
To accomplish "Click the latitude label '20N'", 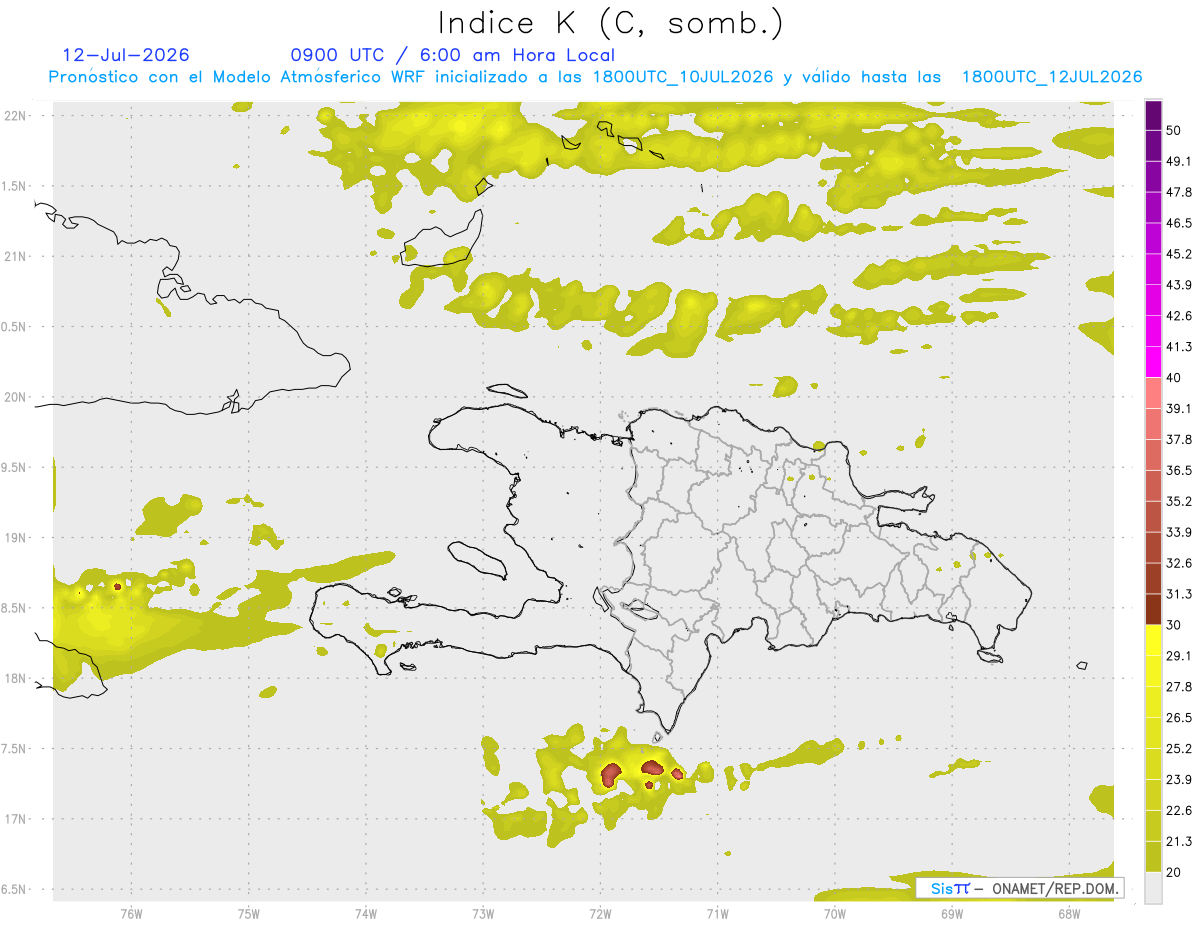I will 16,397.
